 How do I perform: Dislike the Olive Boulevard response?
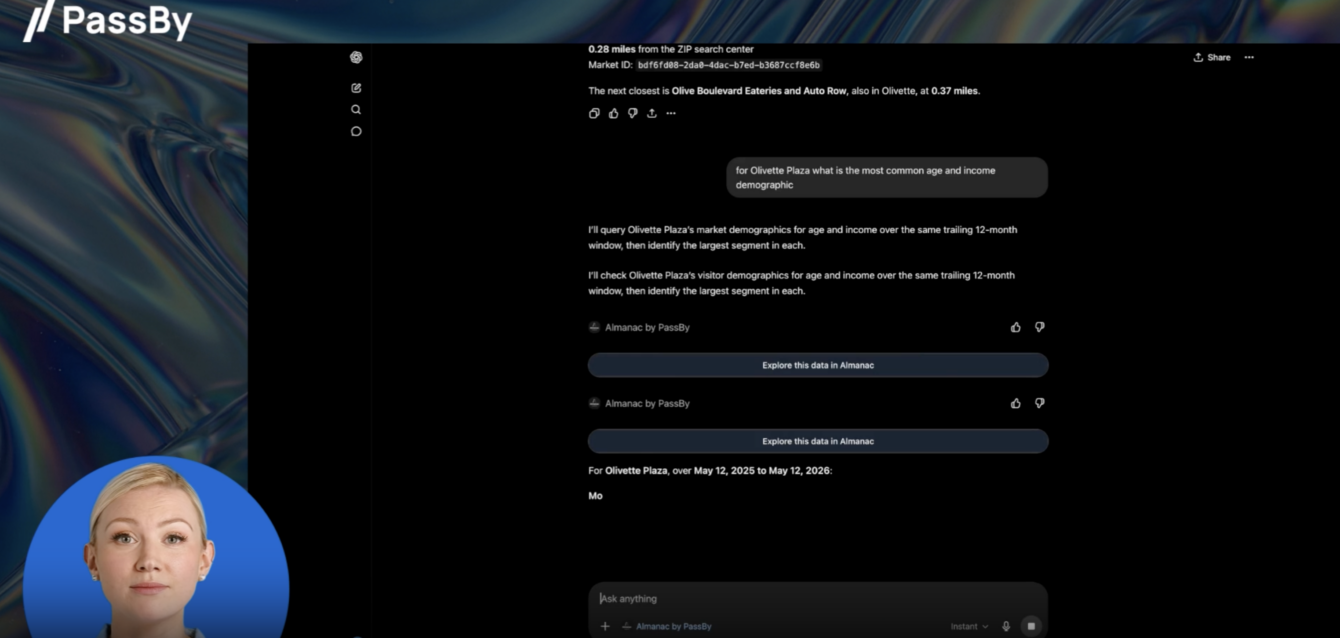click(x=632, y=113)
